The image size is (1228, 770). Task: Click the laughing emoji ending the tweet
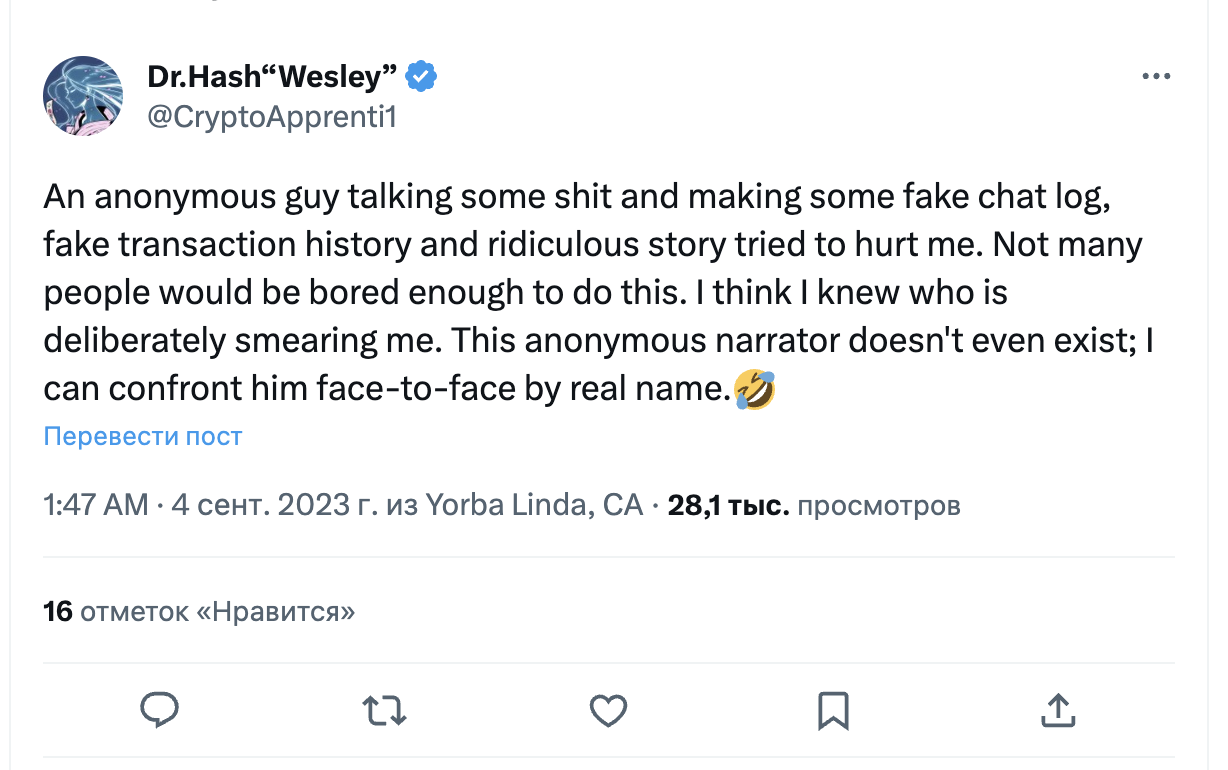pos(754,389)
